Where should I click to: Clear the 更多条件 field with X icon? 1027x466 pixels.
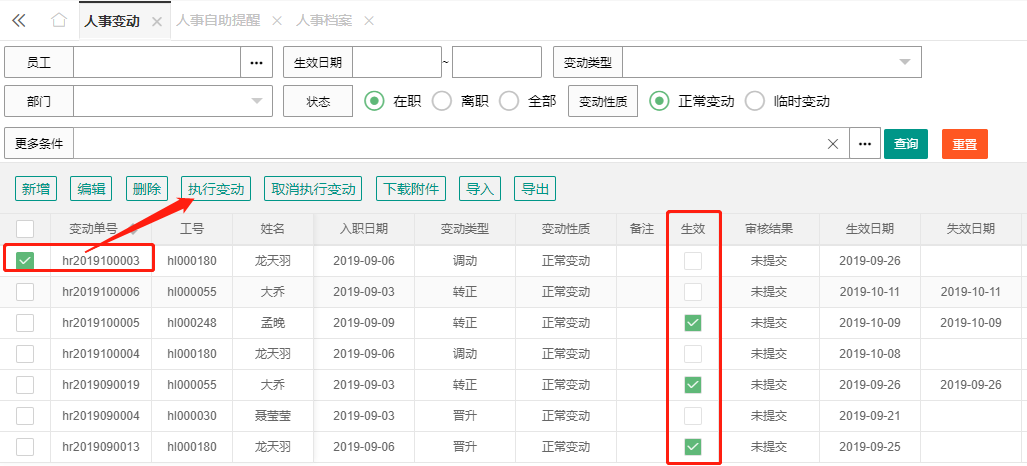[x=833, y=144]
